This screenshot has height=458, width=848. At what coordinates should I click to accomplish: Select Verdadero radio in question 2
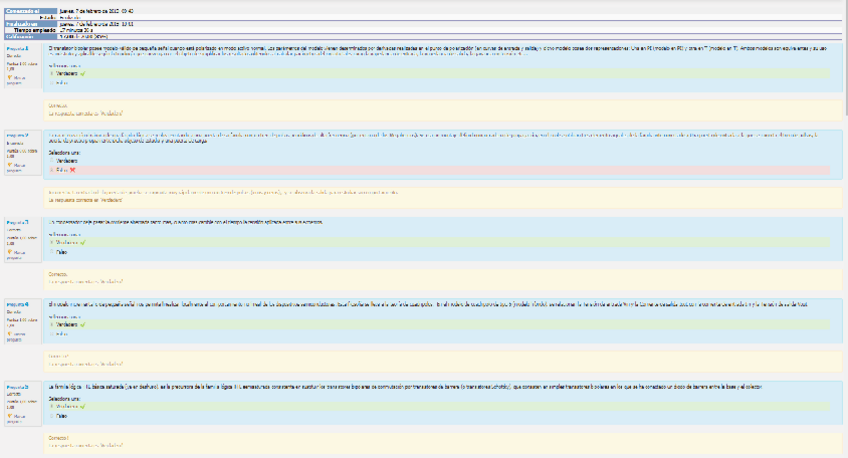click(52, 161)
